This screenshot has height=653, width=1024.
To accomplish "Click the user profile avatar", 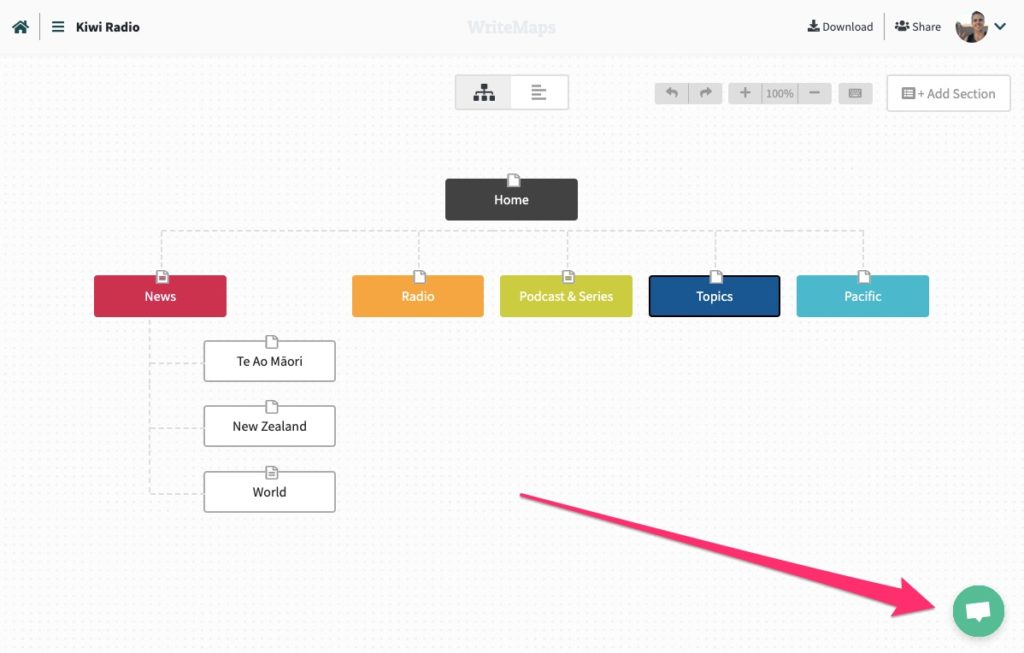I will click(x=971, y=27).
